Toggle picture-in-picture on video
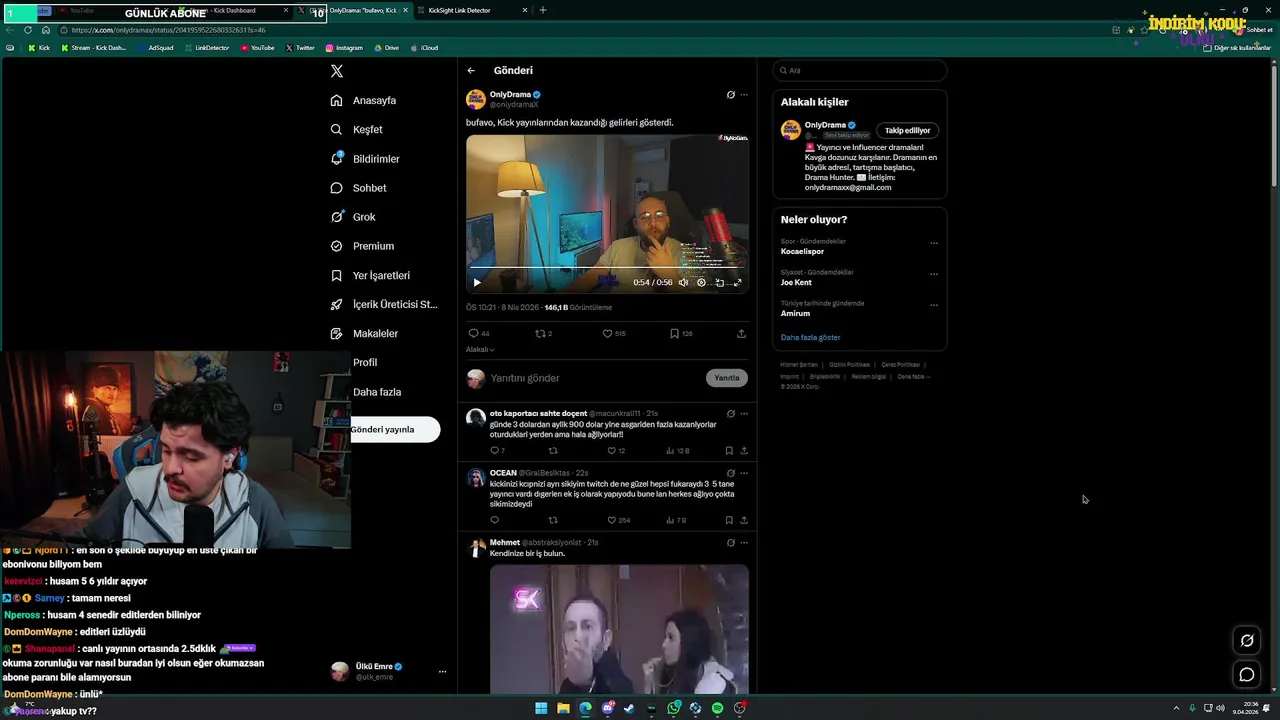 [719, 282]
